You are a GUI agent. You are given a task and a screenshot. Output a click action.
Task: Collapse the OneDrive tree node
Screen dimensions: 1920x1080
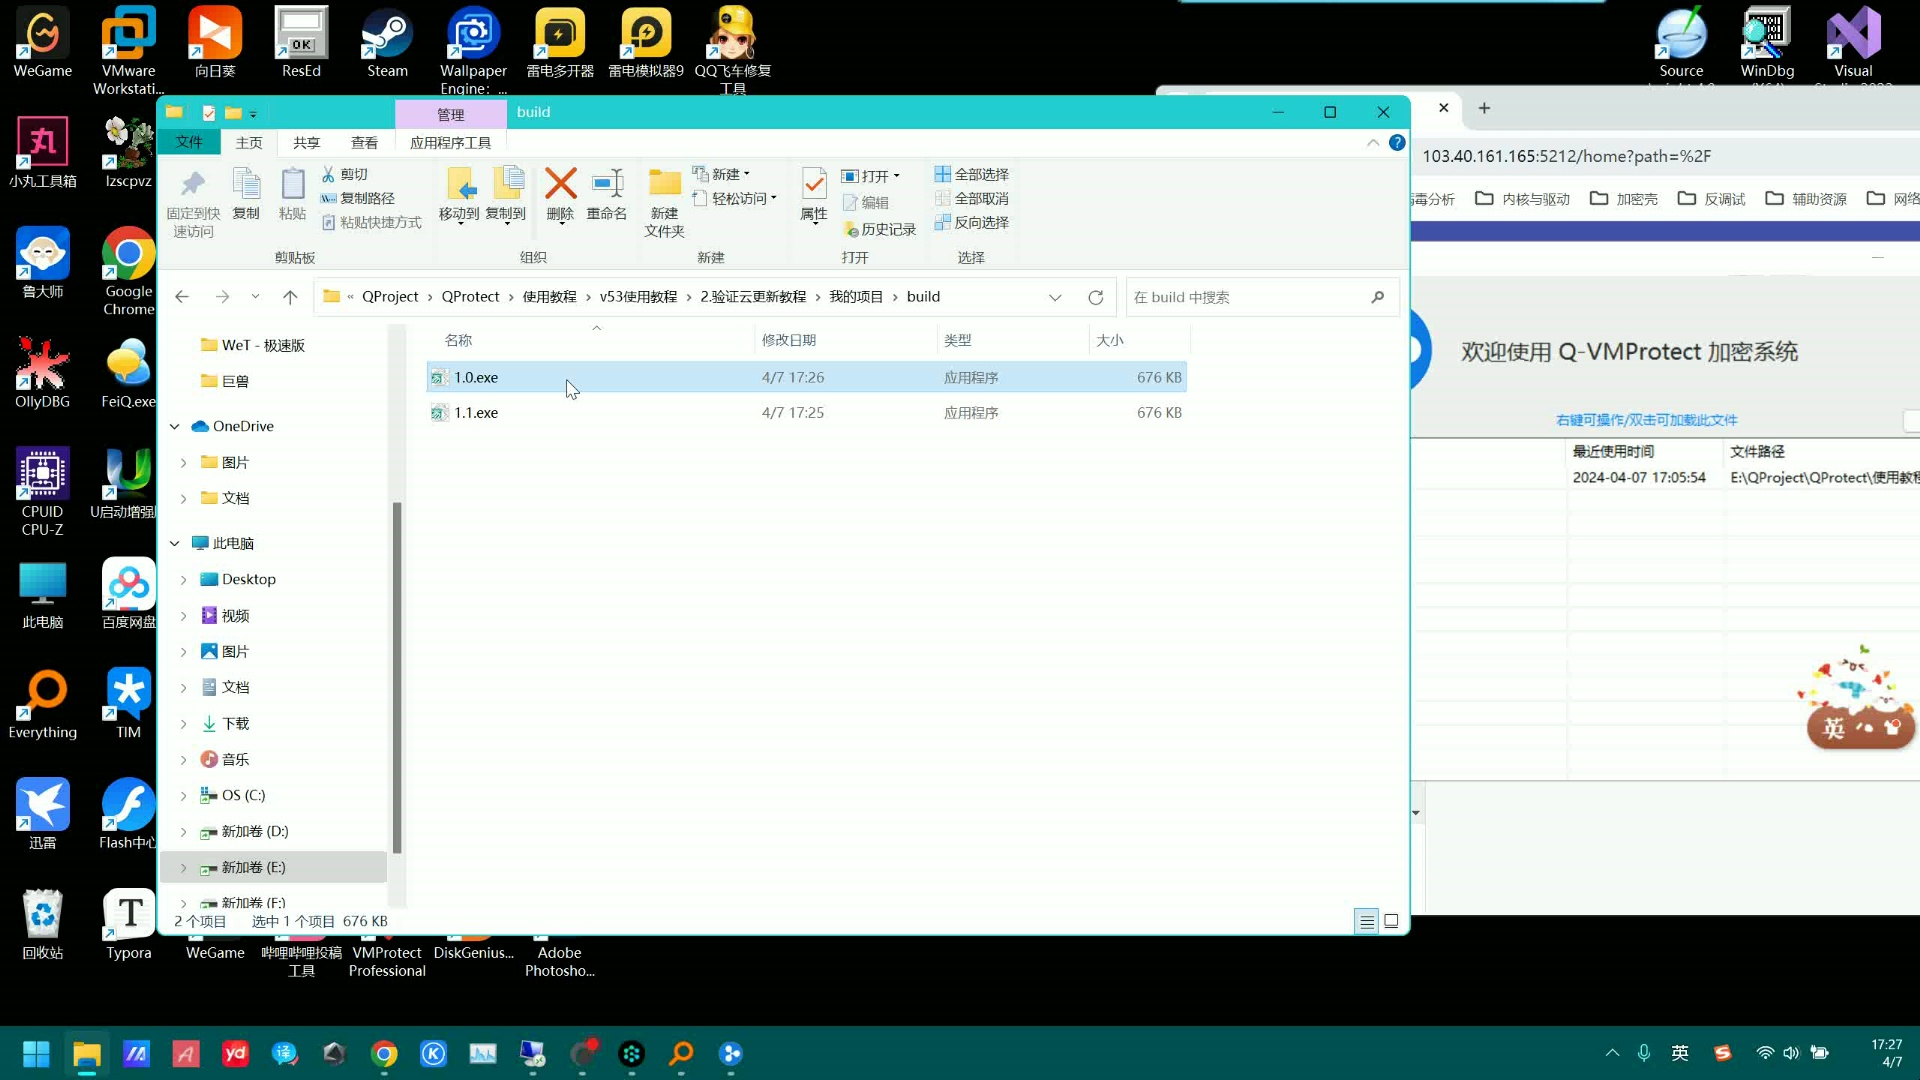175,426
